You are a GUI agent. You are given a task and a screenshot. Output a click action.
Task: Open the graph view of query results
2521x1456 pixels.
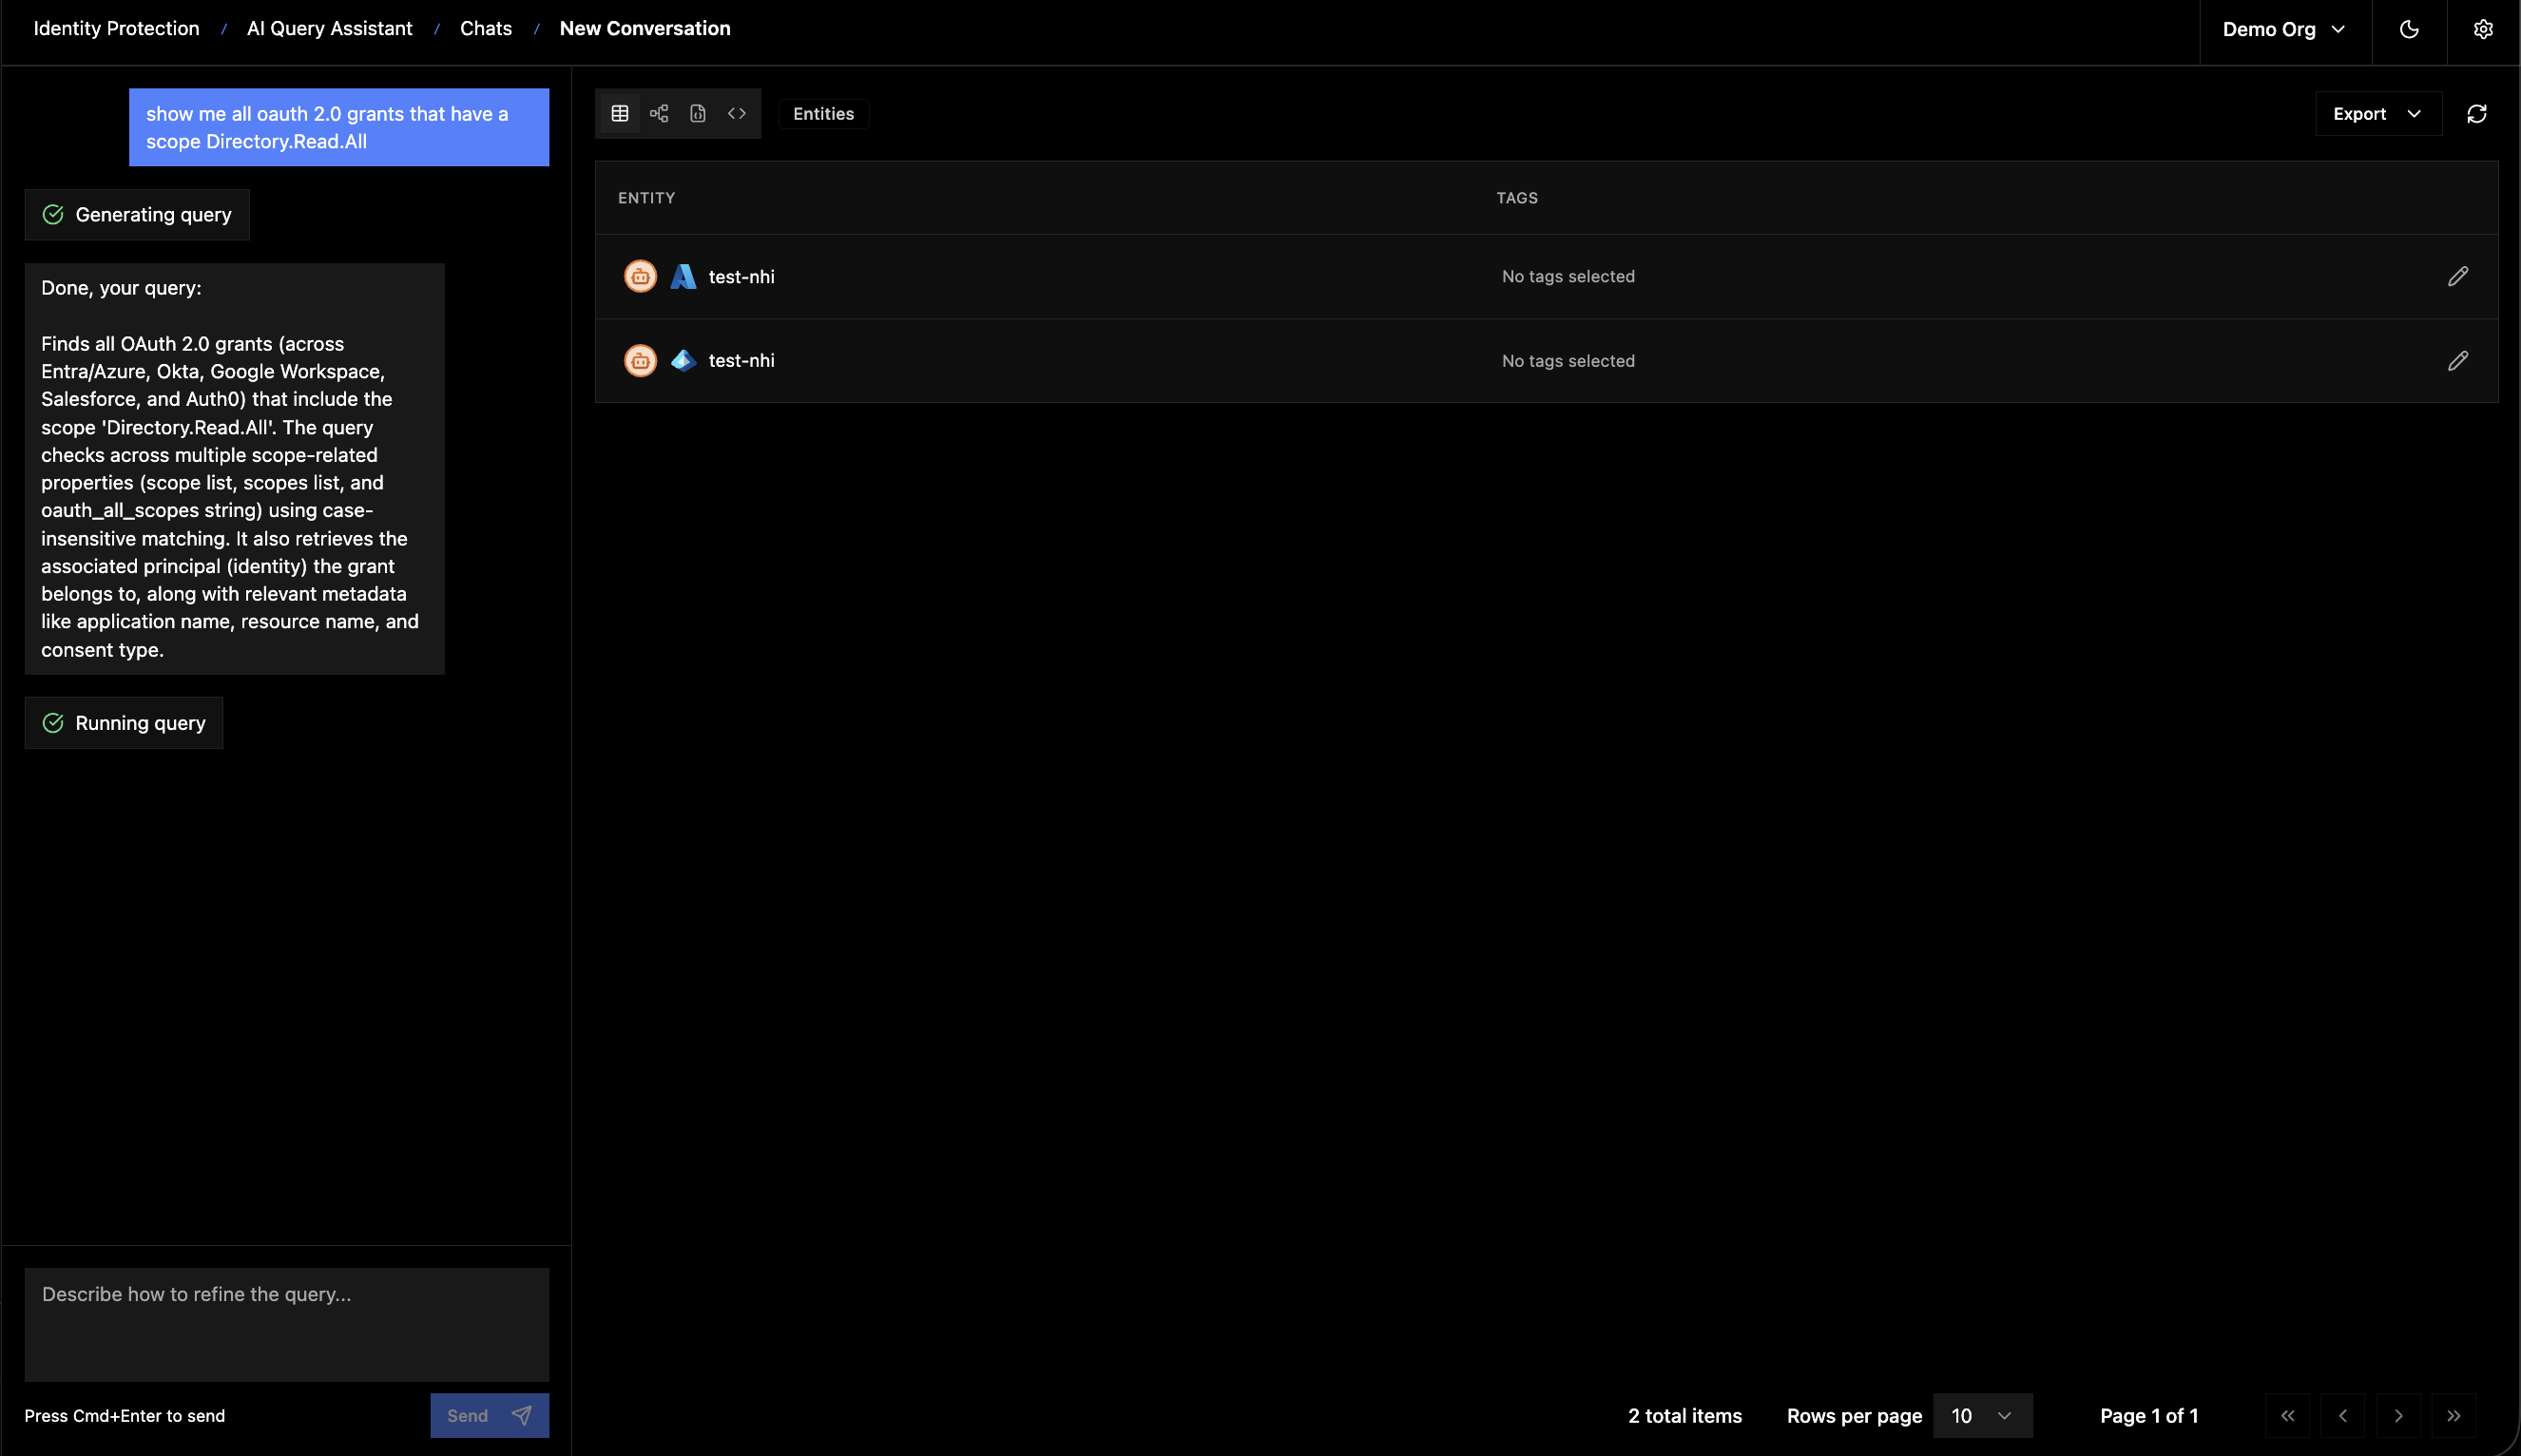[x=659, y=113]
